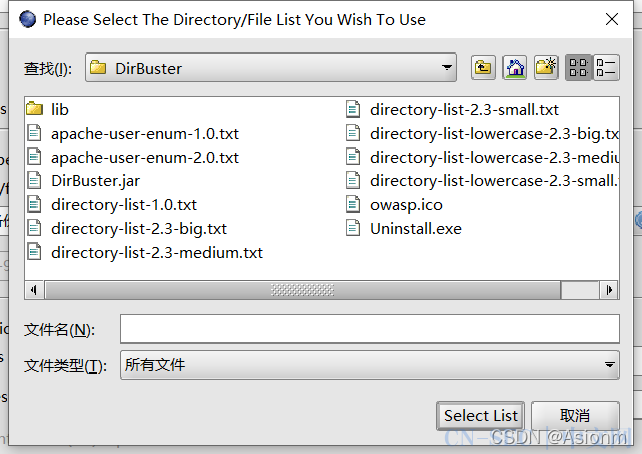This screenshot has width=642, height=454.
Task: Pick the owasp.ico file
Action: [405, 205]
